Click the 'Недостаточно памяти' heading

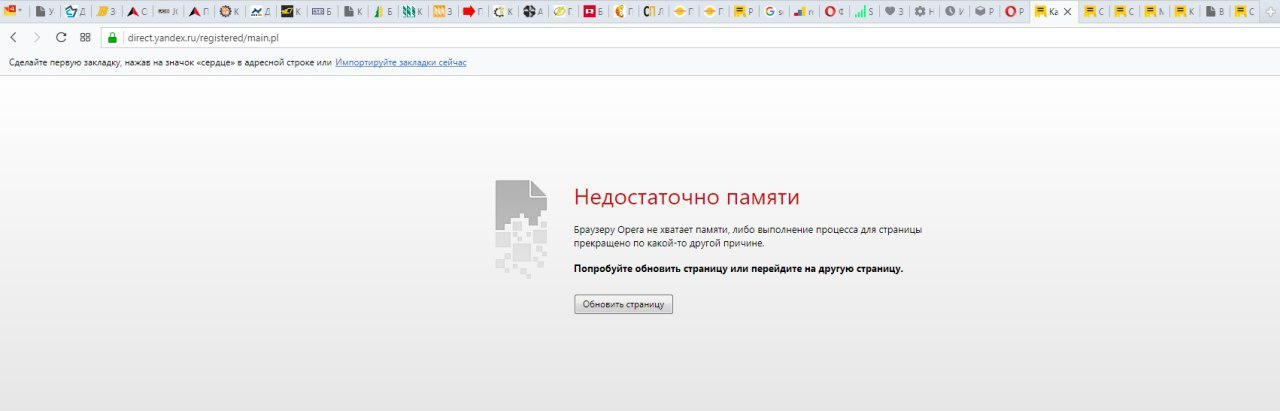point(687,196)
